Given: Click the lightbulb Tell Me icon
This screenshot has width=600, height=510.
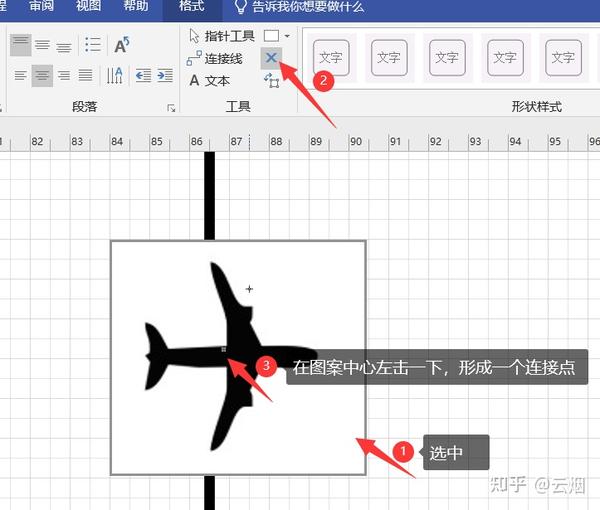Looking at the screenshot, I should (240, 7).
